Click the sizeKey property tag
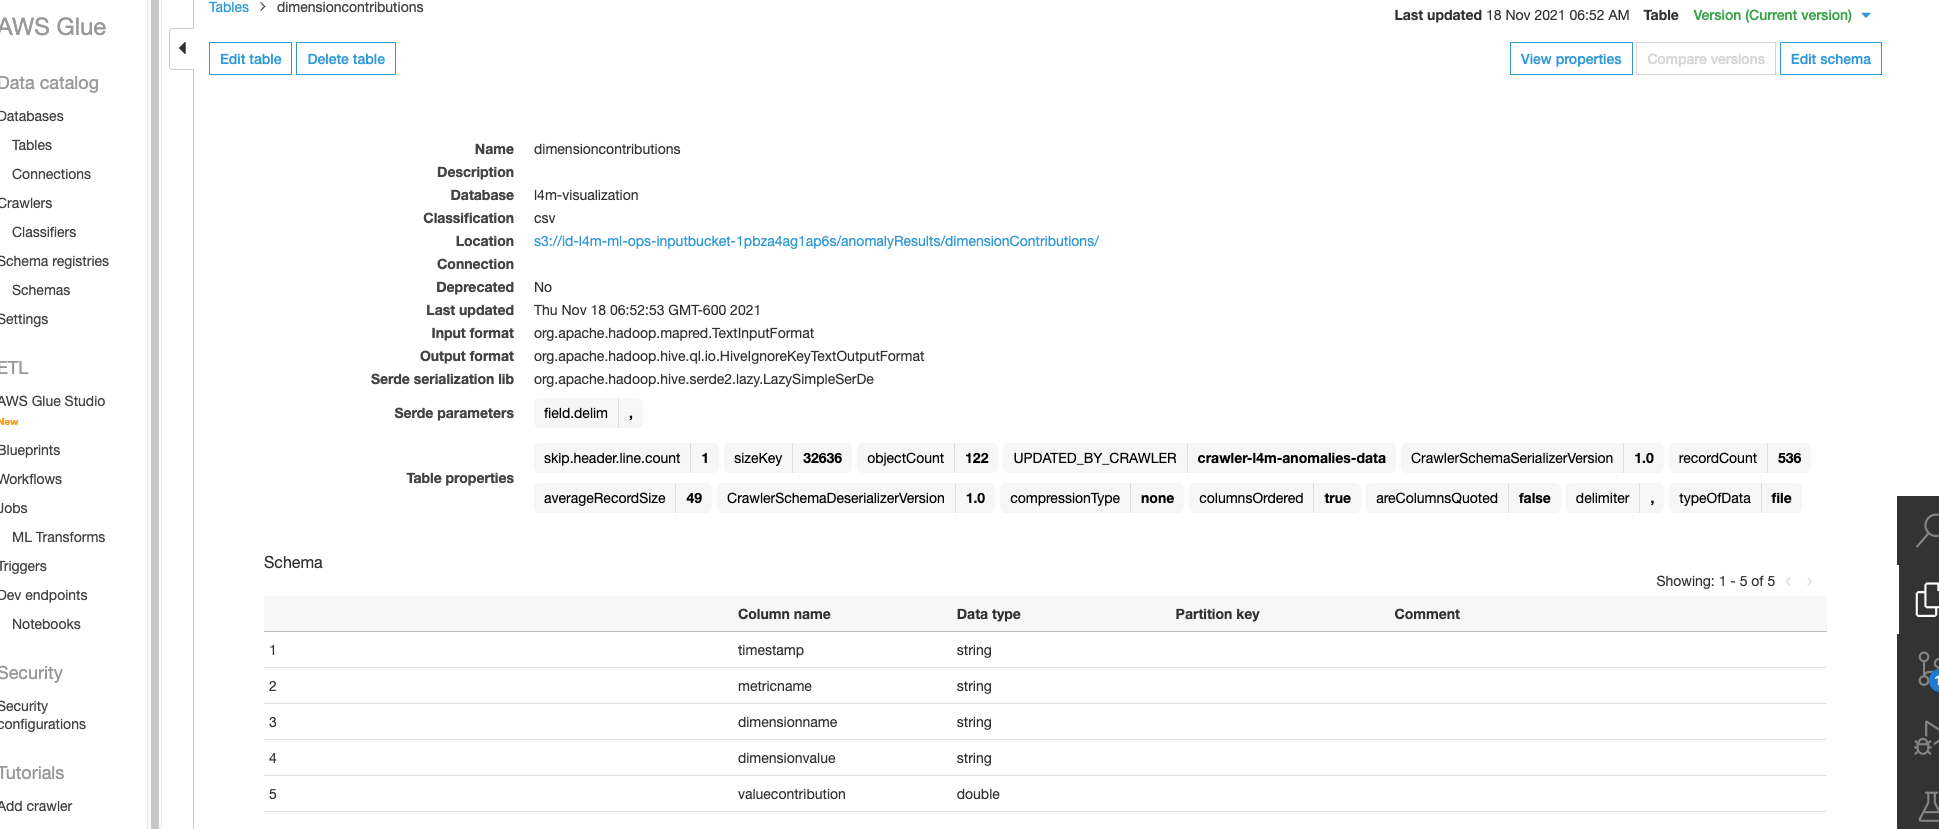Image resolution: width=1939 pixels, height=829 pixels. 788,458
